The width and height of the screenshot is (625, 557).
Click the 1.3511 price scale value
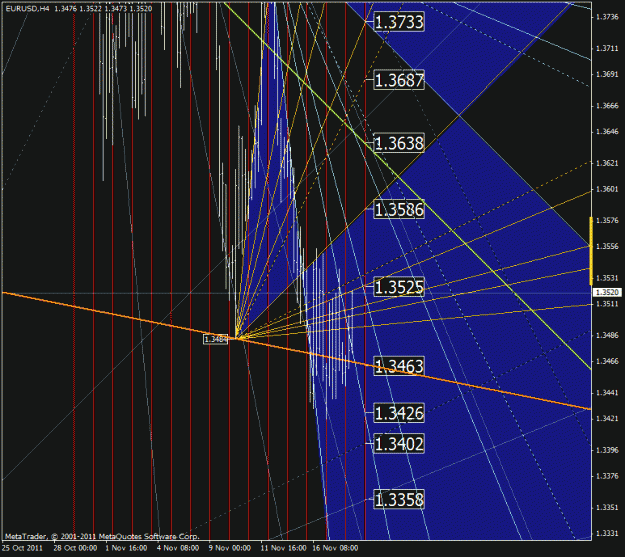tap(607, 304)
